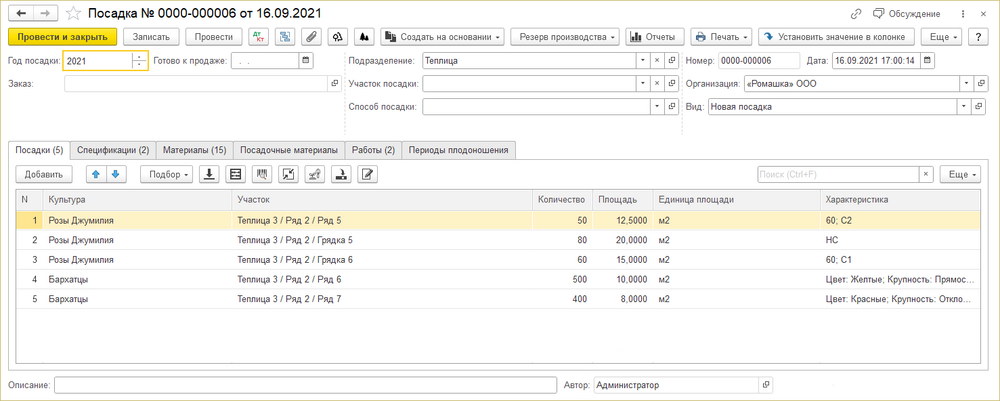1000x401 pixels.
Task: Click the paperclip attached files icon
Action: tap(311, 37)
